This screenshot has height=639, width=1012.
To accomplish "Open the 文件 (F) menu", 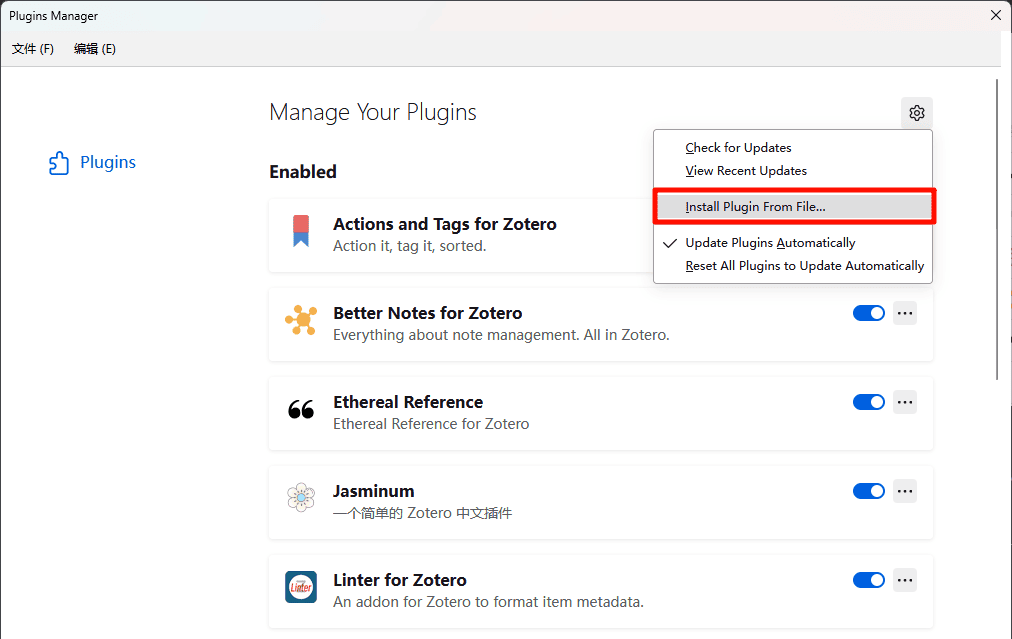I will pyautogui.click(x=33, y=49).
